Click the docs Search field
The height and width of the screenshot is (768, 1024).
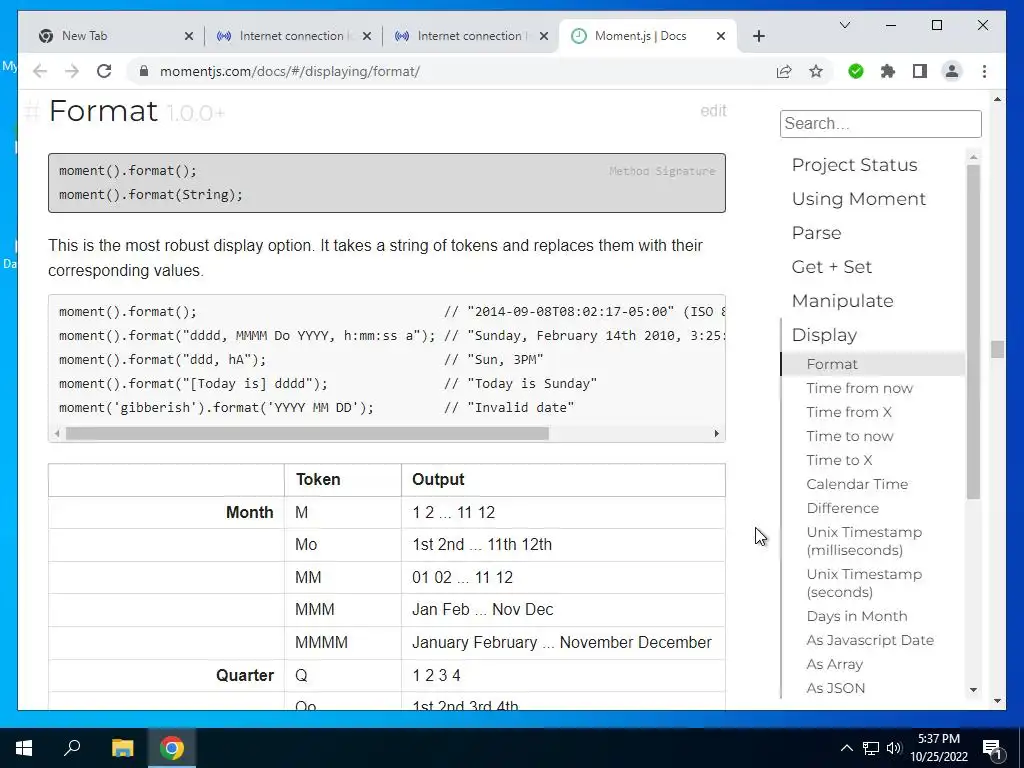click(880, 123)
